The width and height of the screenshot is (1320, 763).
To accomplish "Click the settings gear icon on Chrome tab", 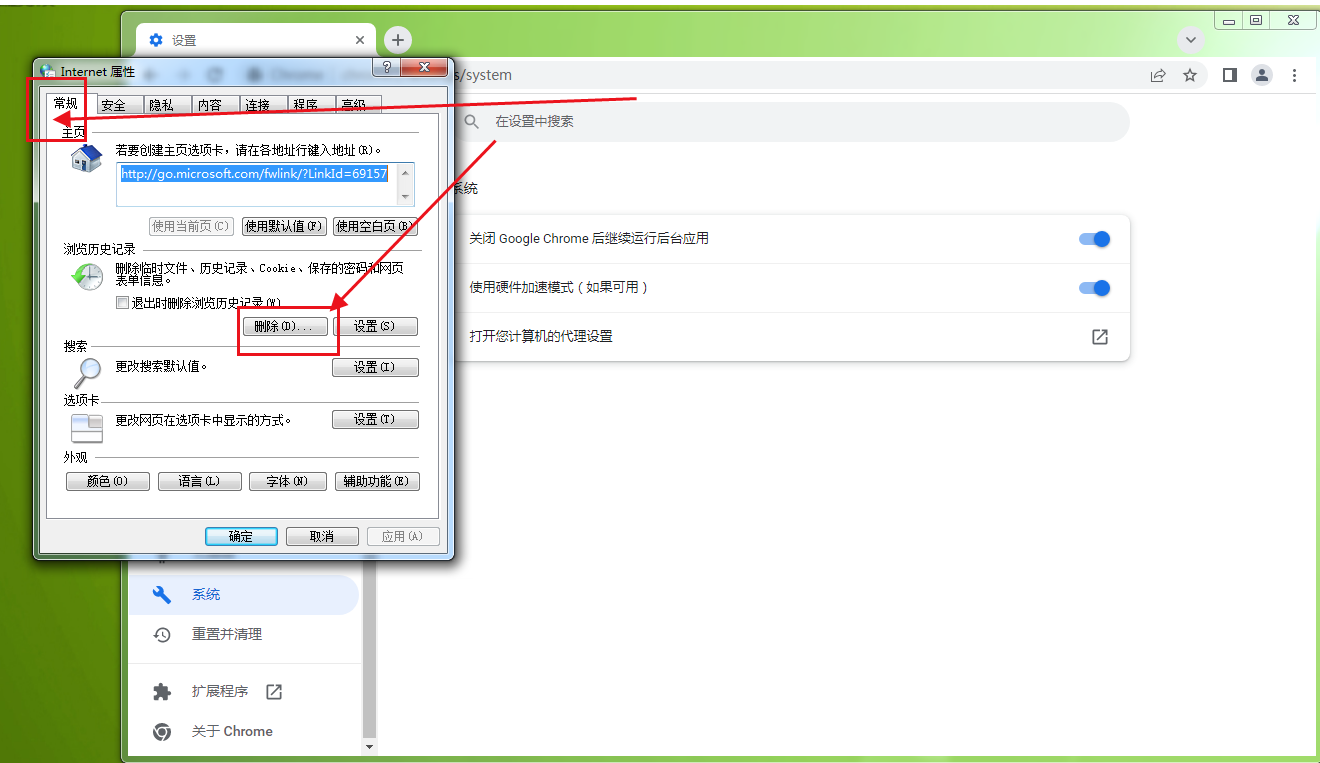I will (x=155, y=40).
